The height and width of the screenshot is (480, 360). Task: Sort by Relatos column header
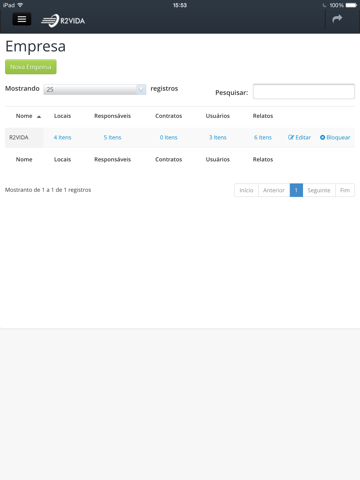(x=263, y=116)
